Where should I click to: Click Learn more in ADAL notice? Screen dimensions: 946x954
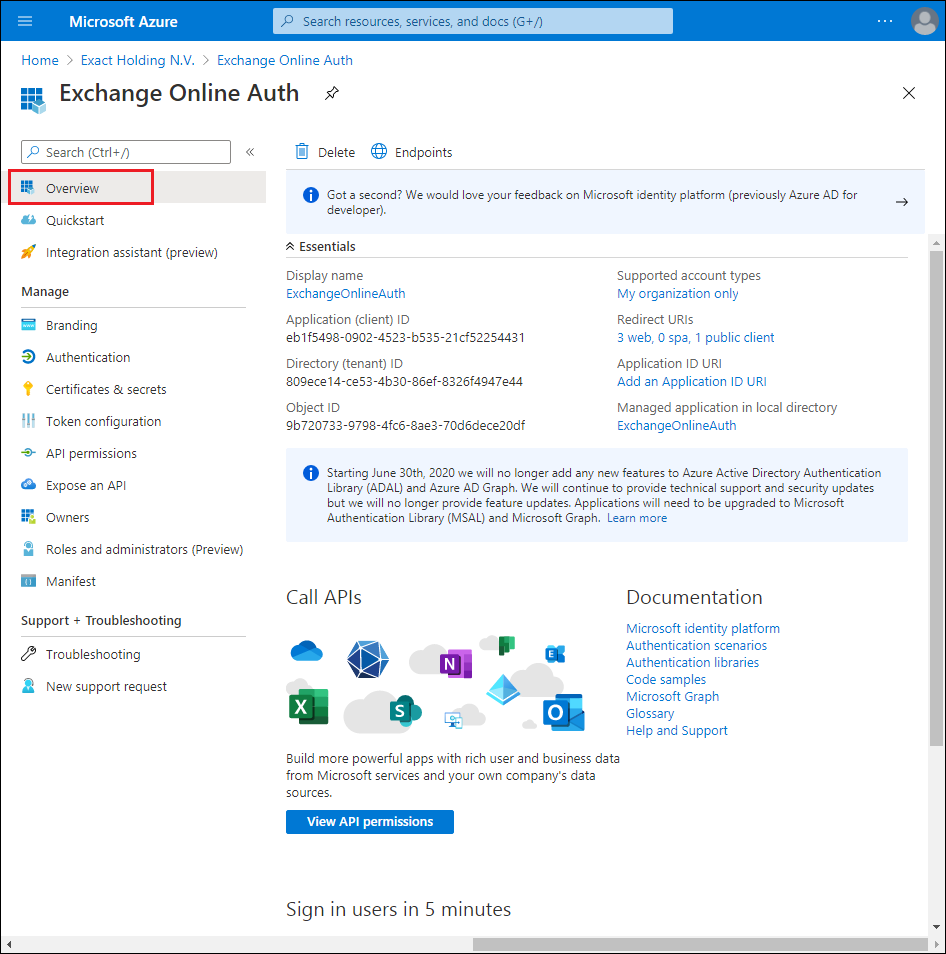(x=636, y=518)
